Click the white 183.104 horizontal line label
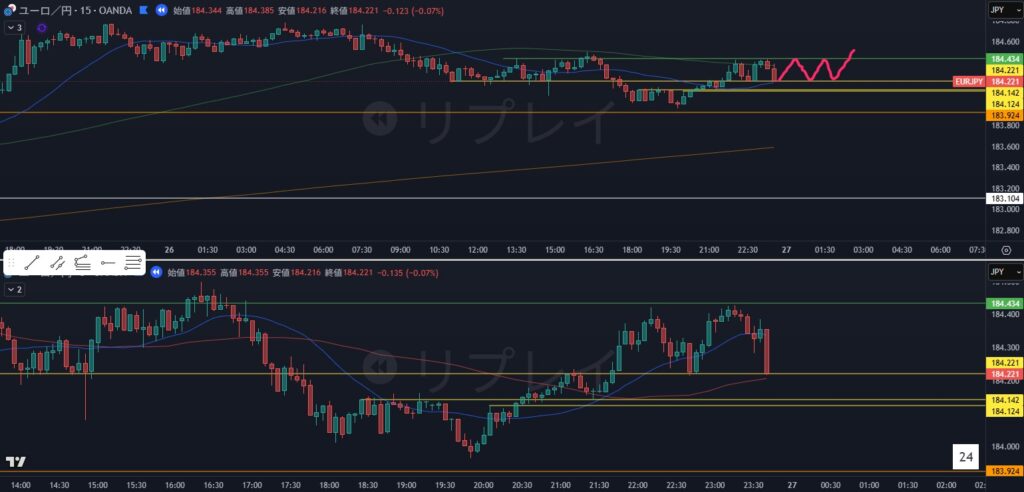 1004,198
